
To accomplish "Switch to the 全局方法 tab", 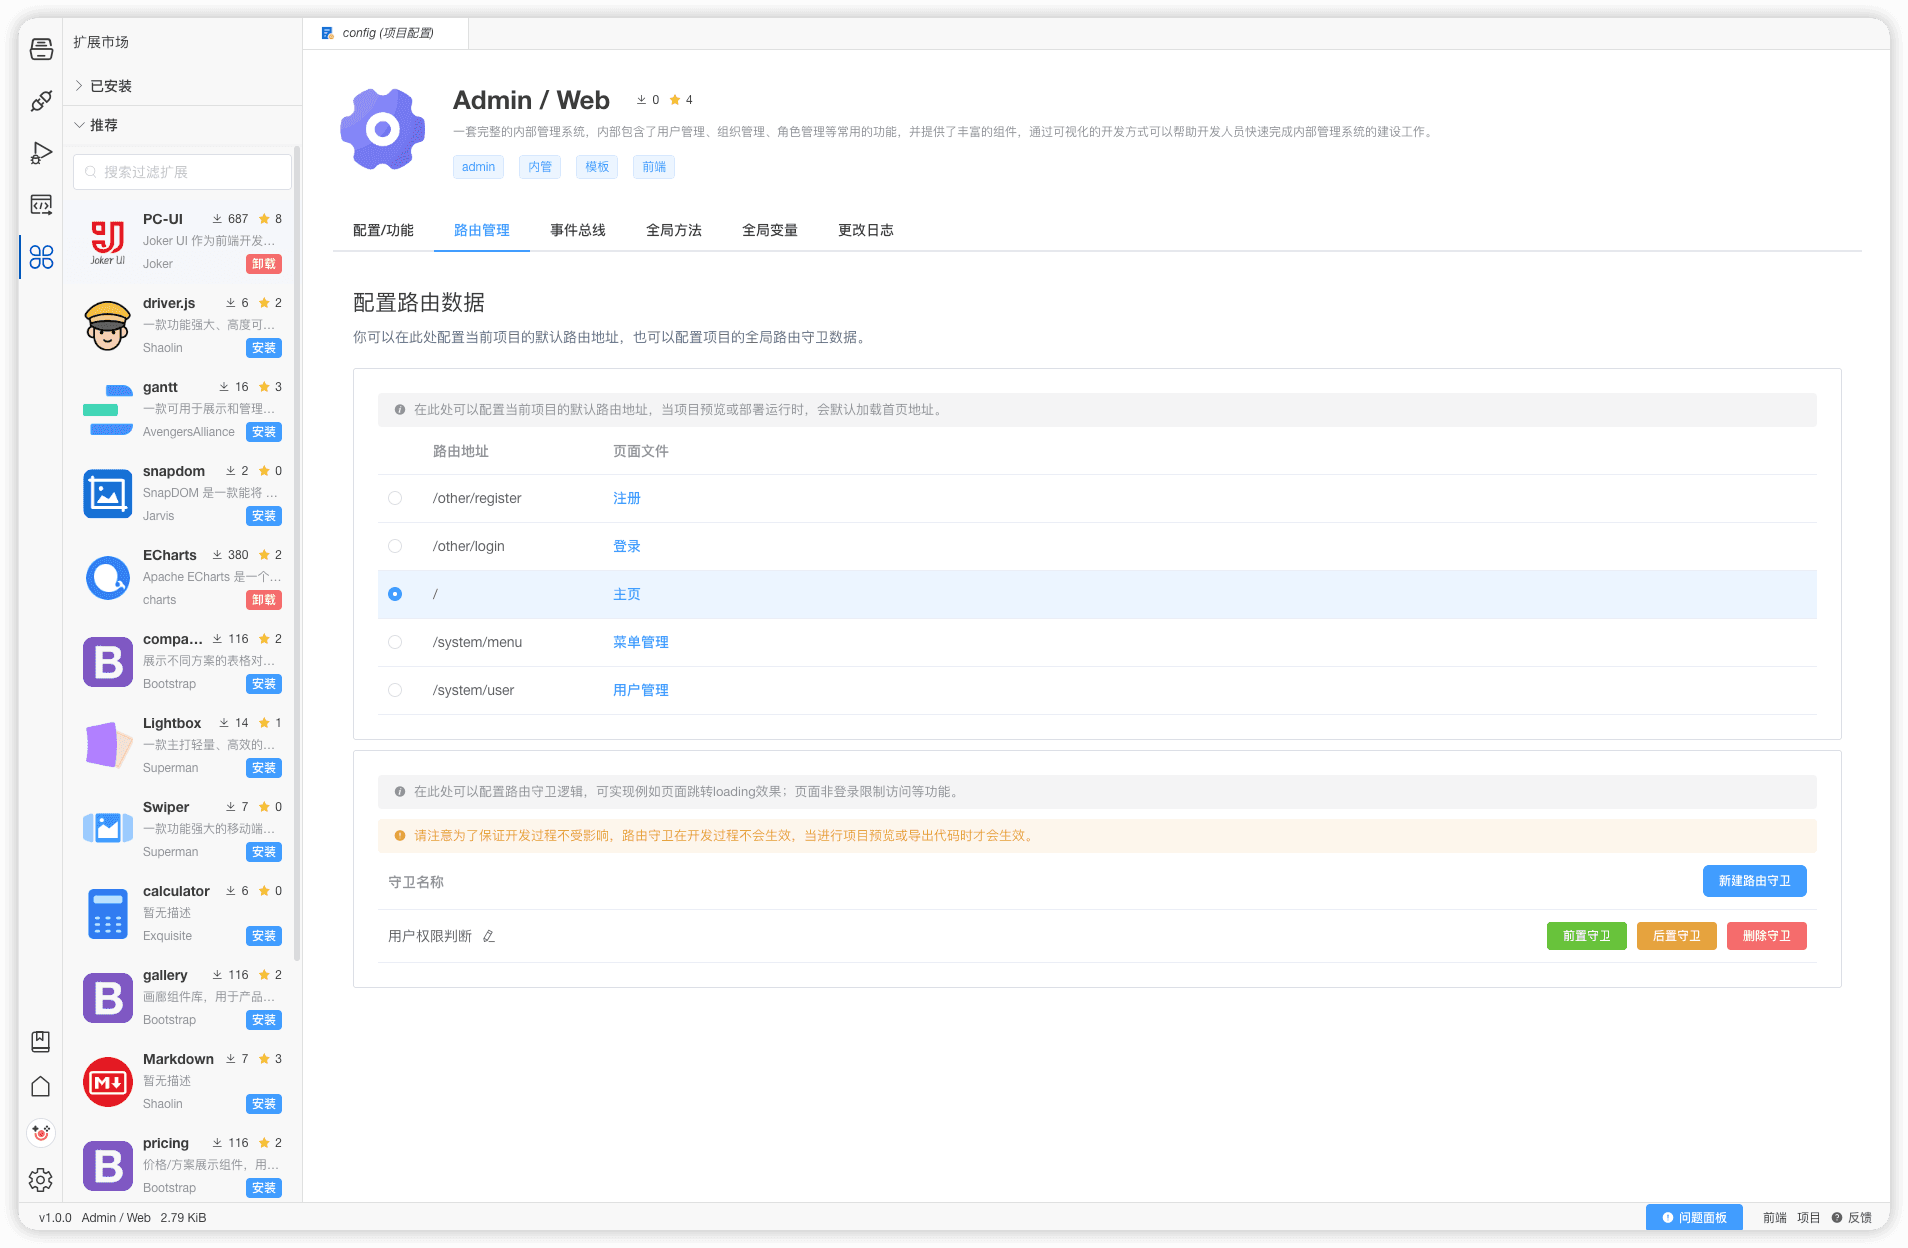I will (x=674, y=230).
